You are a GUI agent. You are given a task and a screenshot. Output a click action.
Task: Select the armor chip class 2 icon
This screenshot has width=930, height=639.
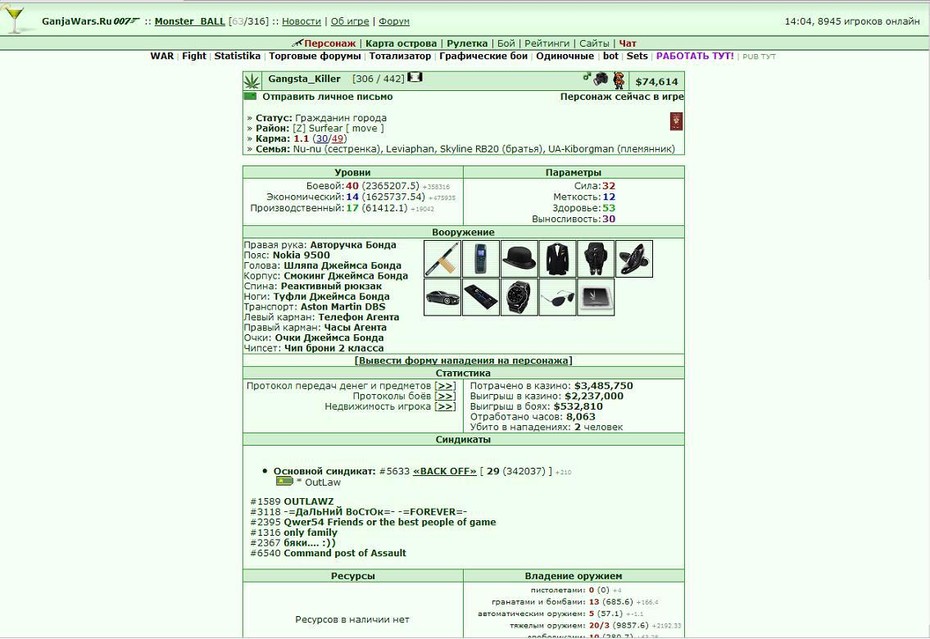(x=595, y=297)
